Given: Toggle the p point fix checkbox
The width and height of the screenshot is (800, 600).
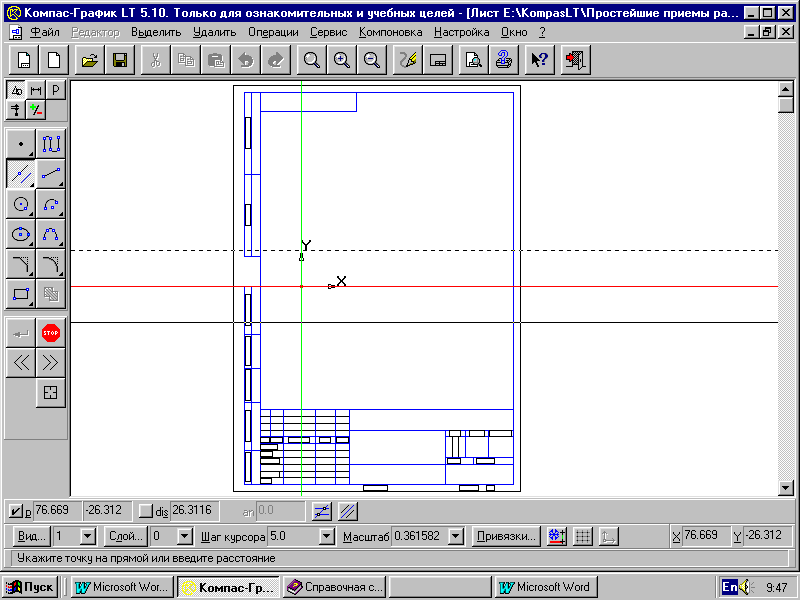Looking at the screenshot, I should tap(16, 511).
